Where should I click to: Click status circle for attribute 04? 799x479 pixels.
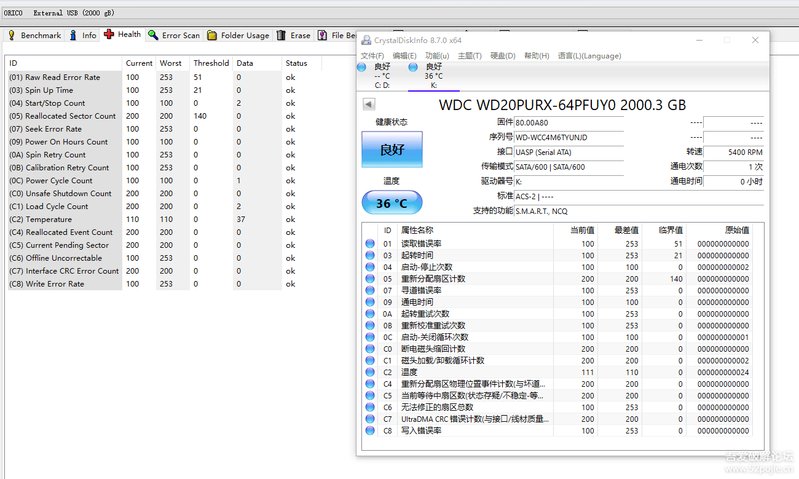(370, 267)
